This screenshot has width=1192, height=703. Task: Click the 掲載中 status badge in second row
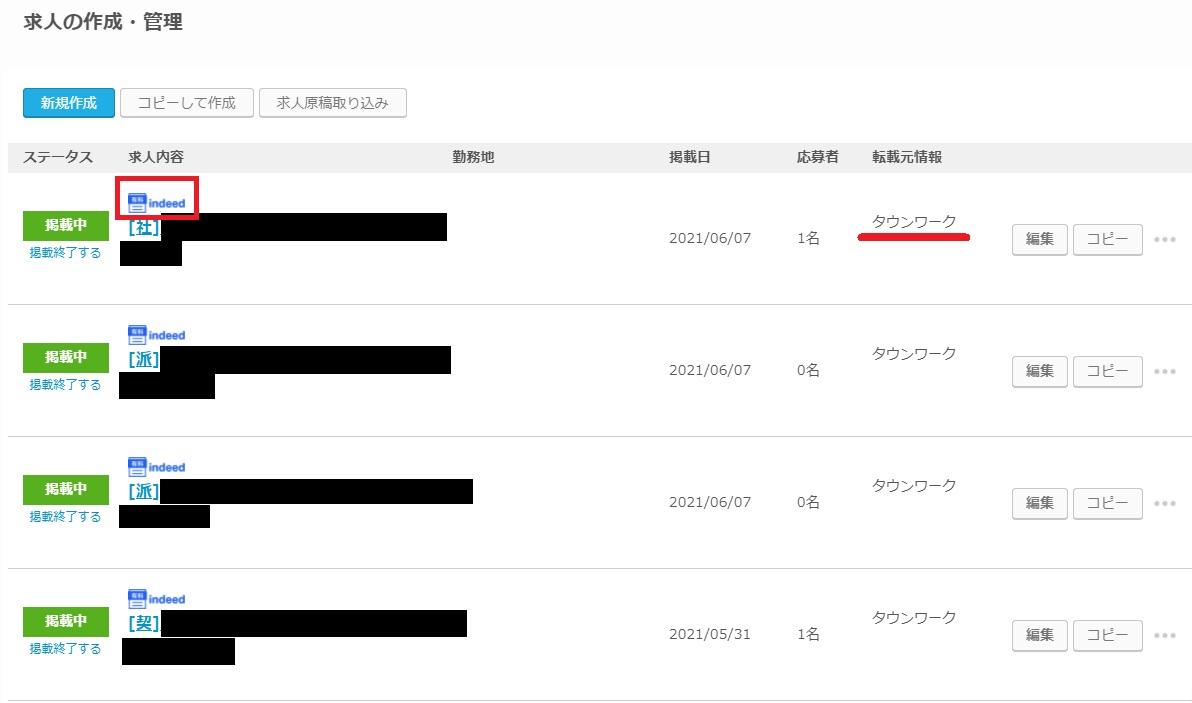(x=66, y=357)
